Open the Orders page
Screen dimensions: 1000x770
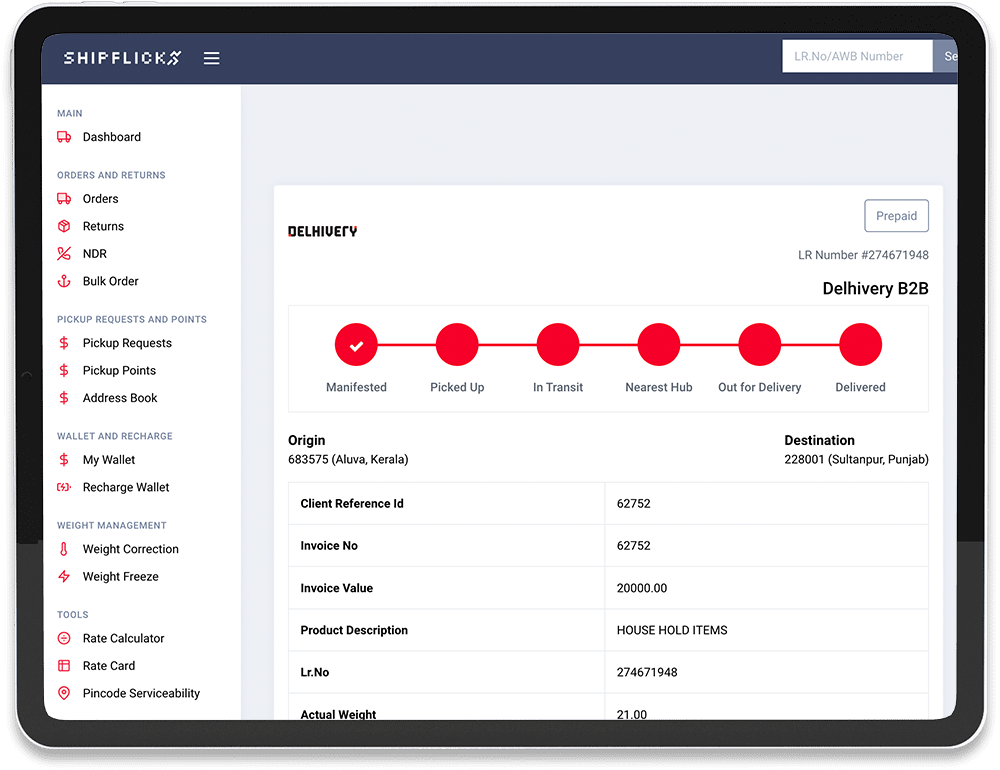(100, 198)
